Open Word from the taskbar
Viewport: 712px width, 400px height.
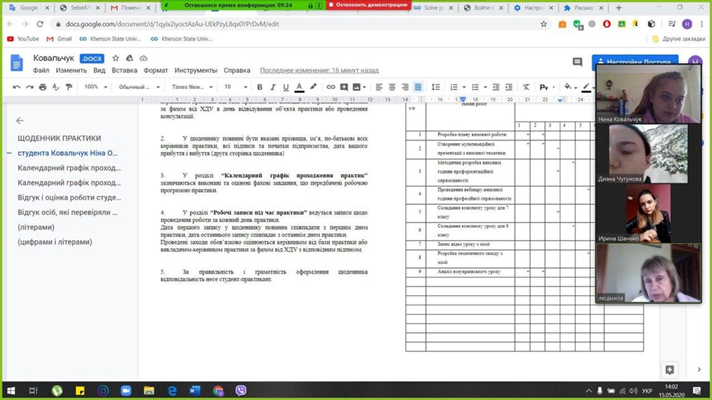point(195,390)
